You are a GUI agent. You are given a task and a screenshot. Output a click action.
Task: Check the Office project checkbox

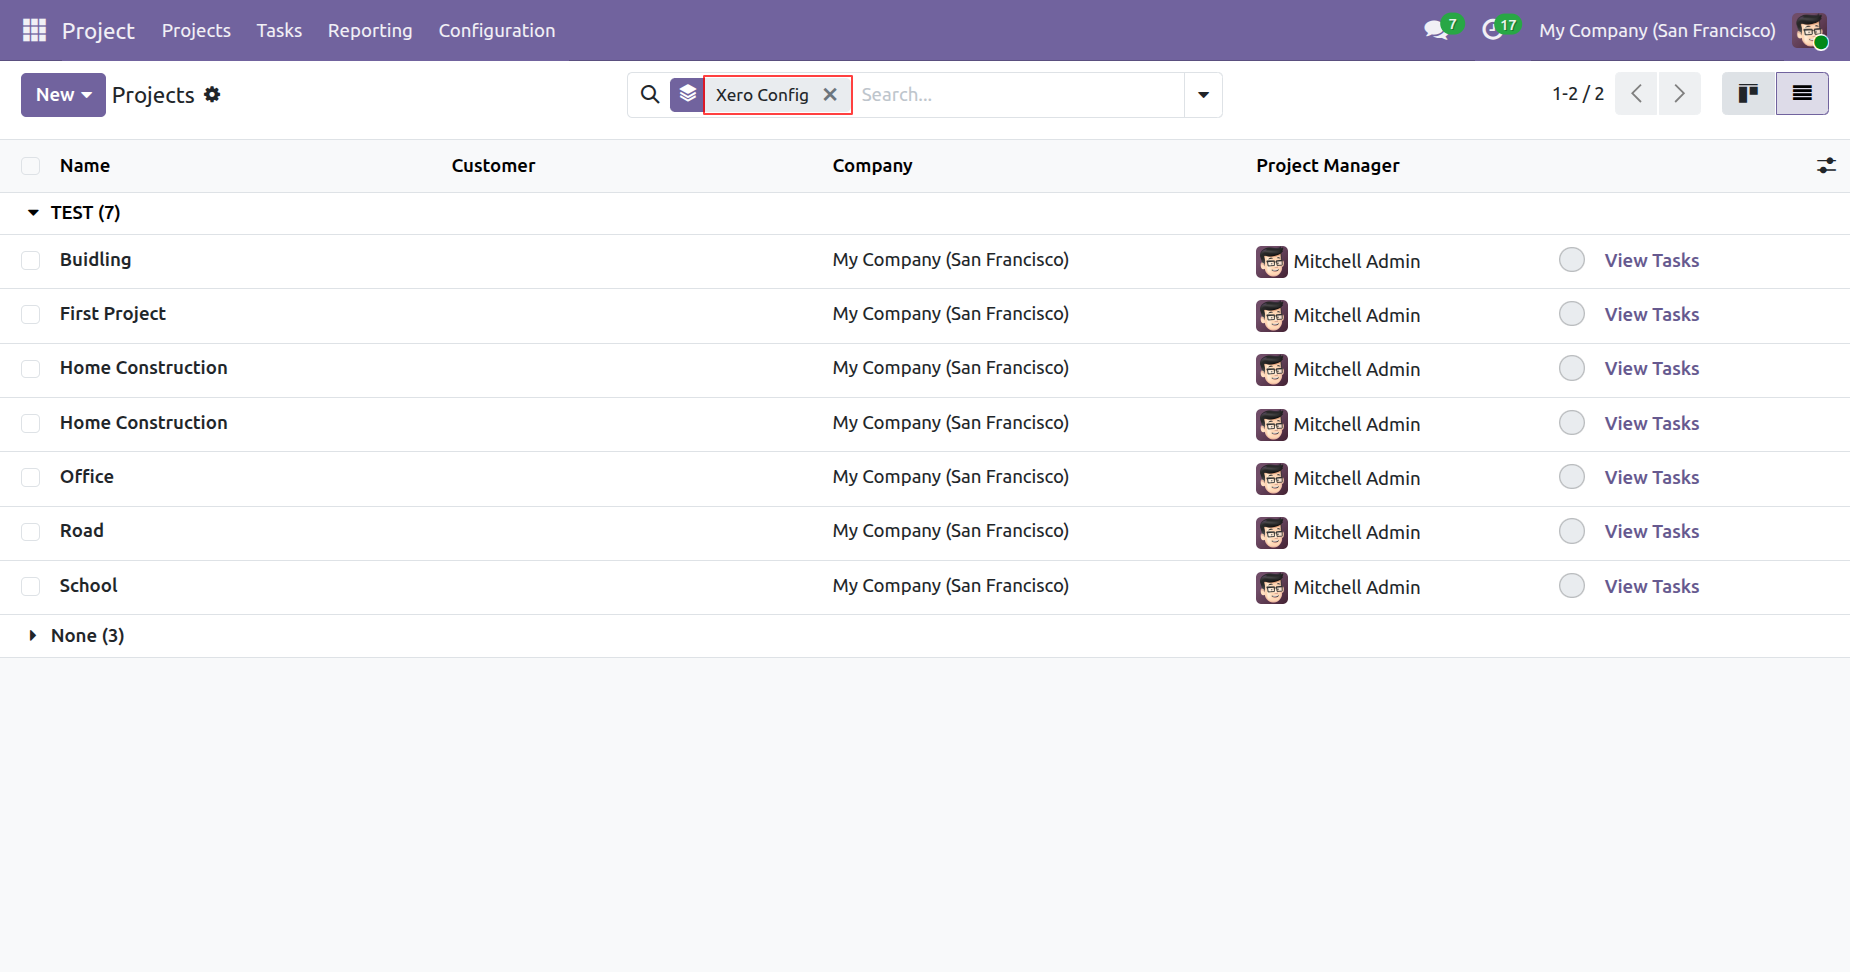point(31,477)
